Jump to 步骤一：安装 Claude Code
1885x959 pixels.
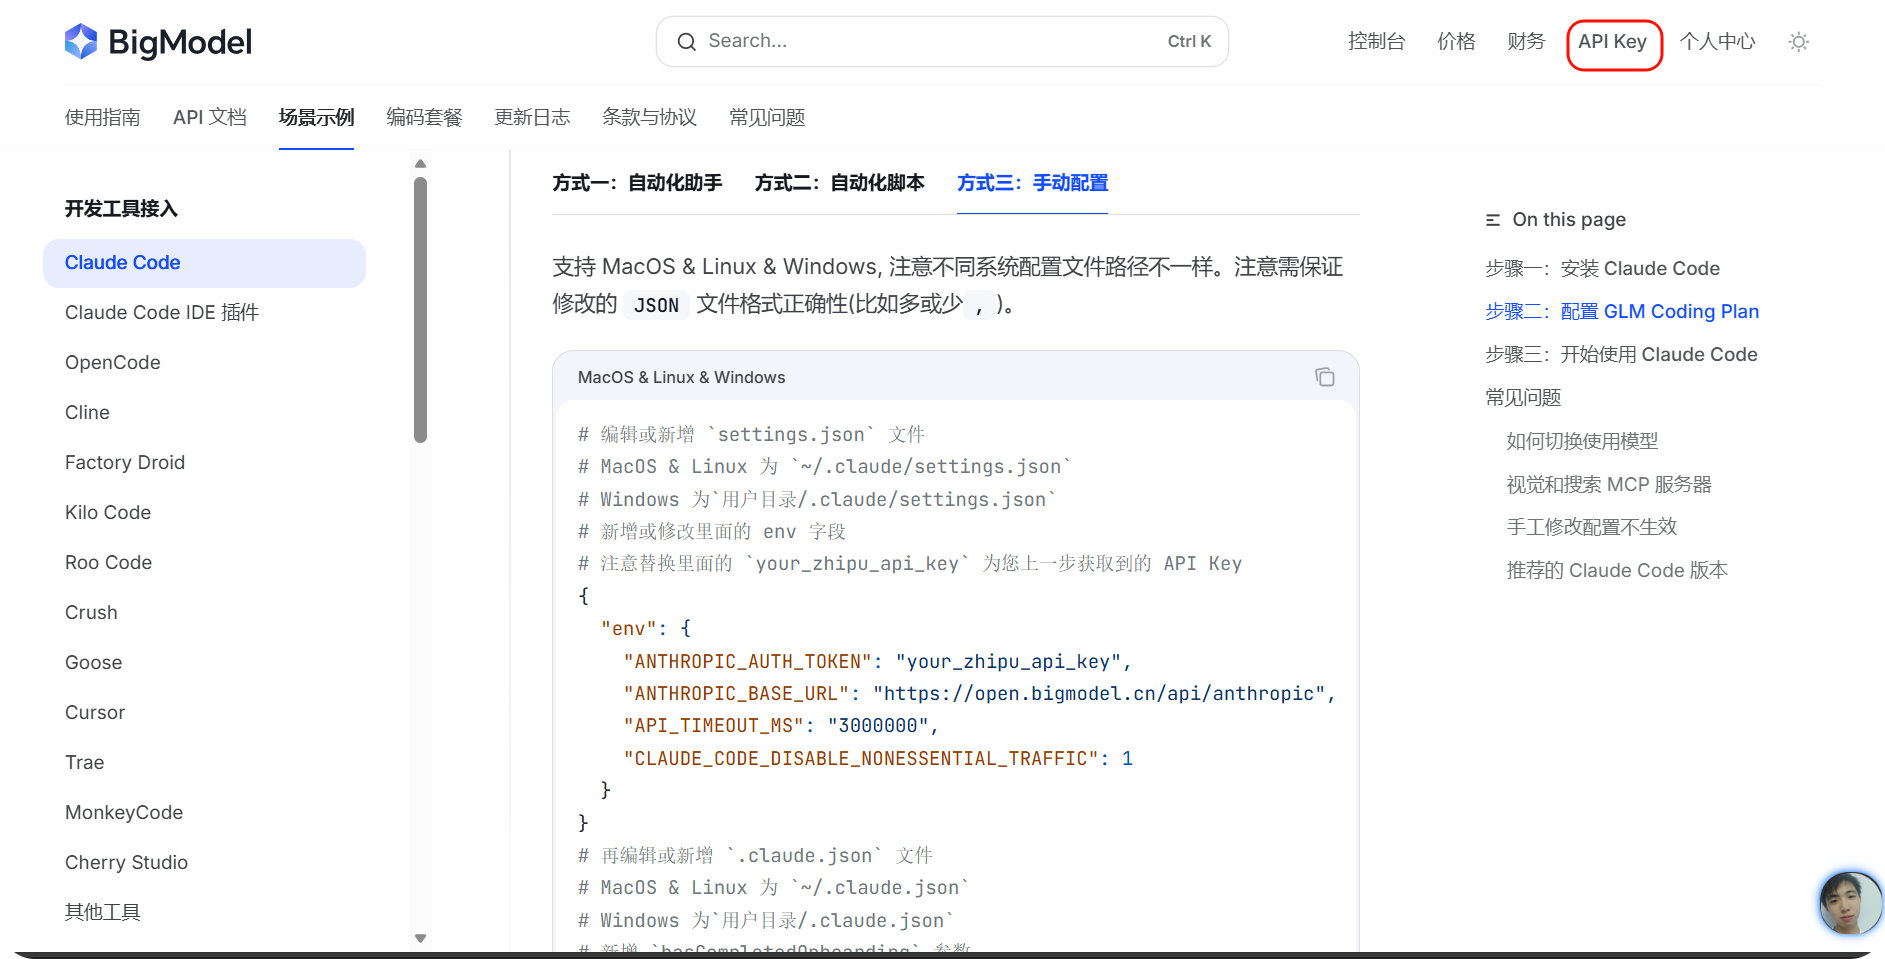click(1602, 269)
